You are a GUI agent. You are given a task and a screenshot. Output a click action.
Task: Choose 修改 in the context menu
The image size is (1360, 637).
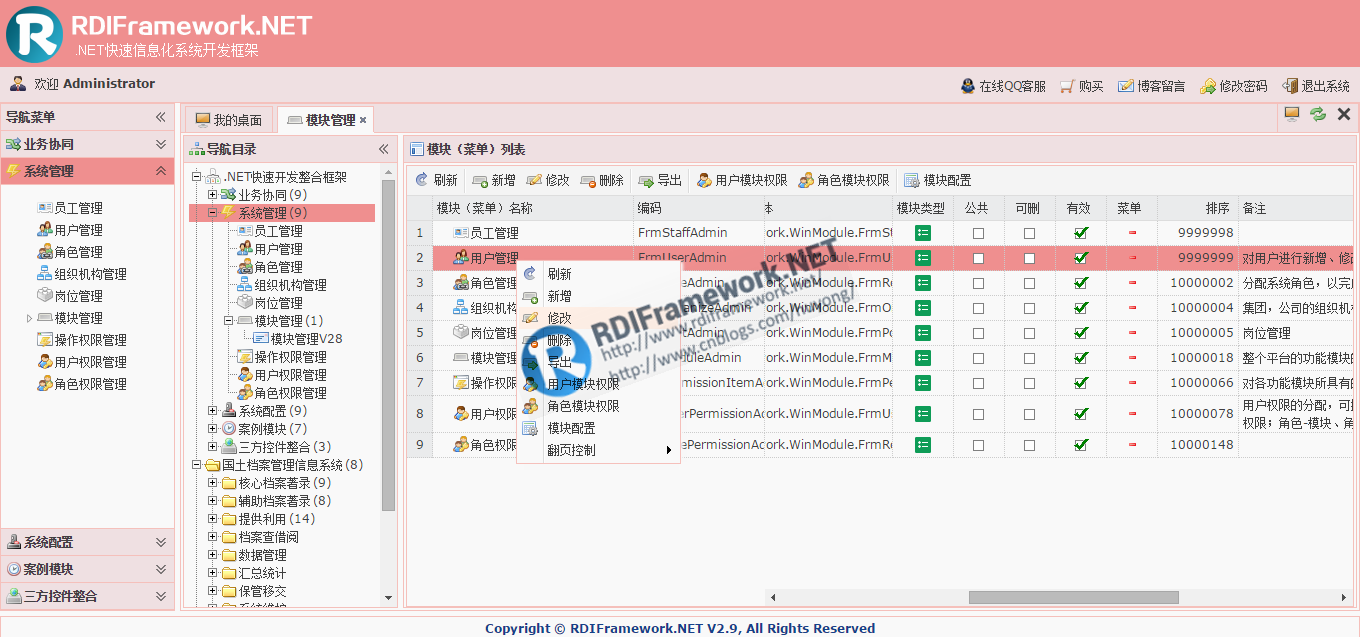[598, 318]
